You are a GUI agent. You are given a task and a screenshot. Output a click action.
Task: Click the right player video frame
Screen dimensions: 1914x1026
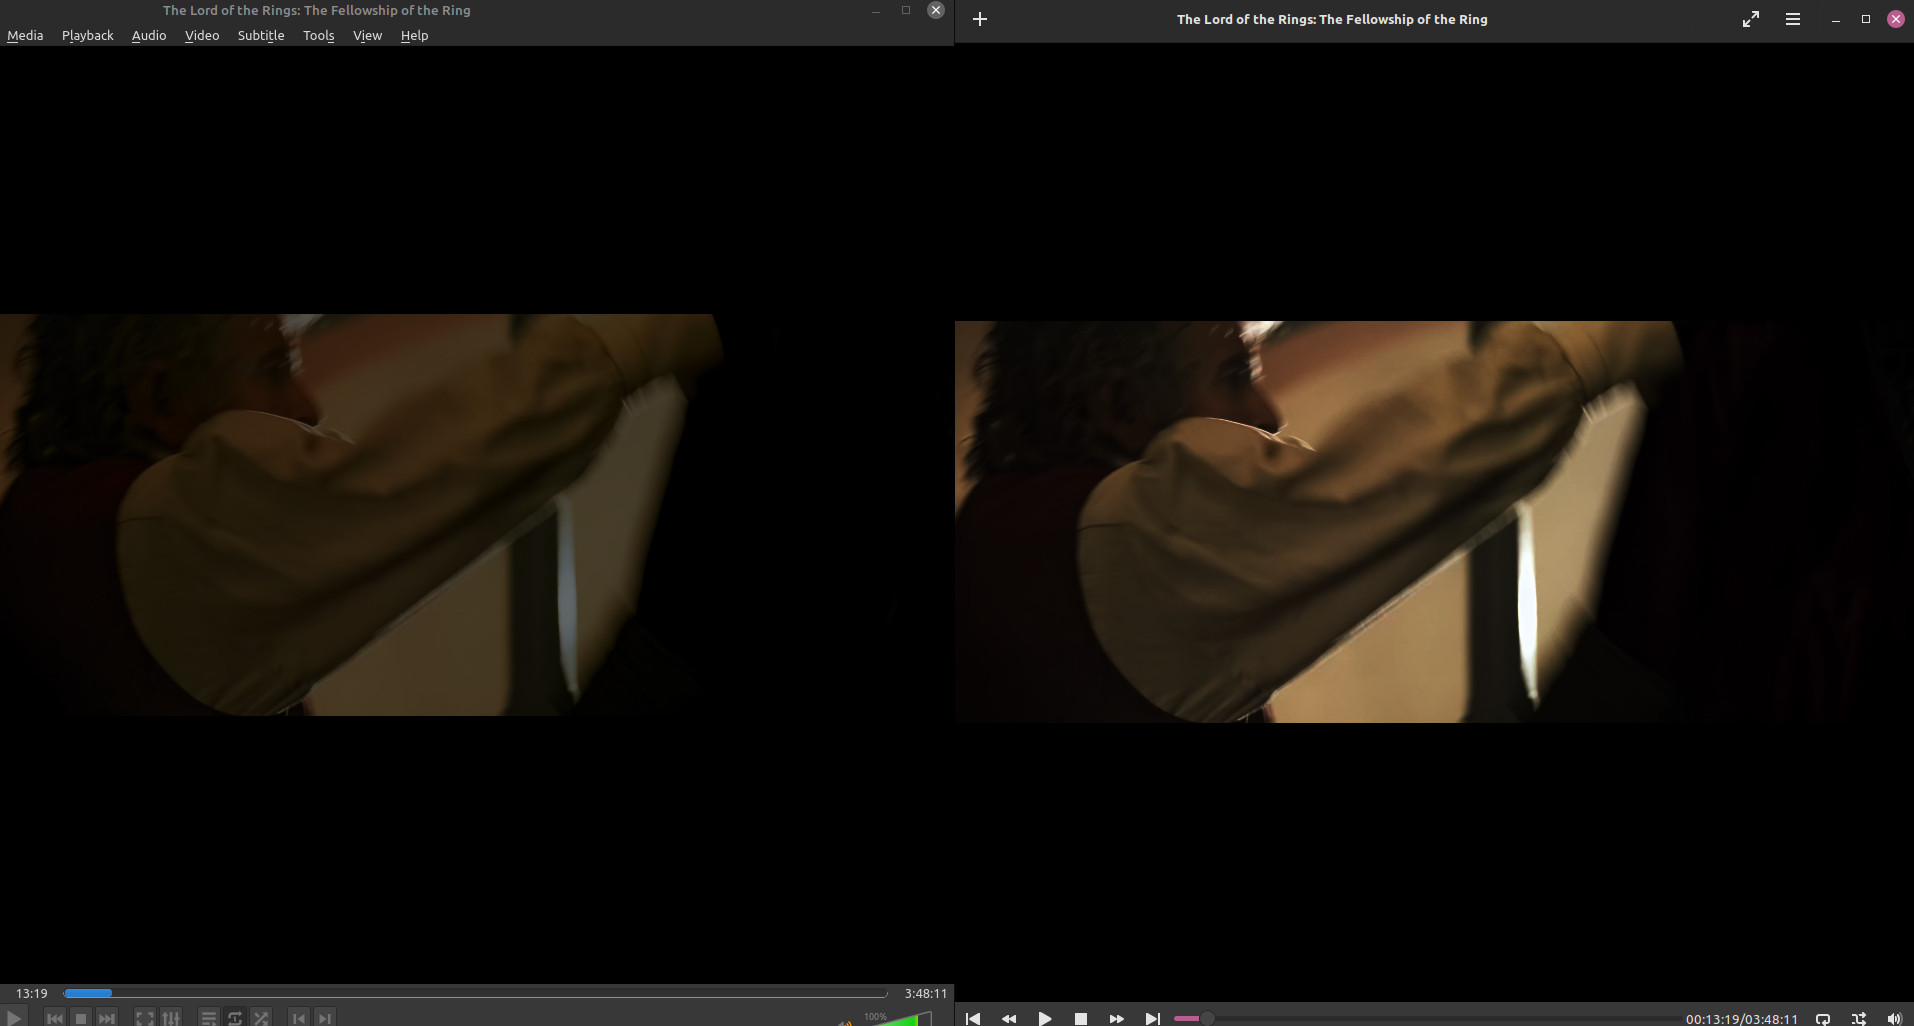click(x=1434, y=522)
